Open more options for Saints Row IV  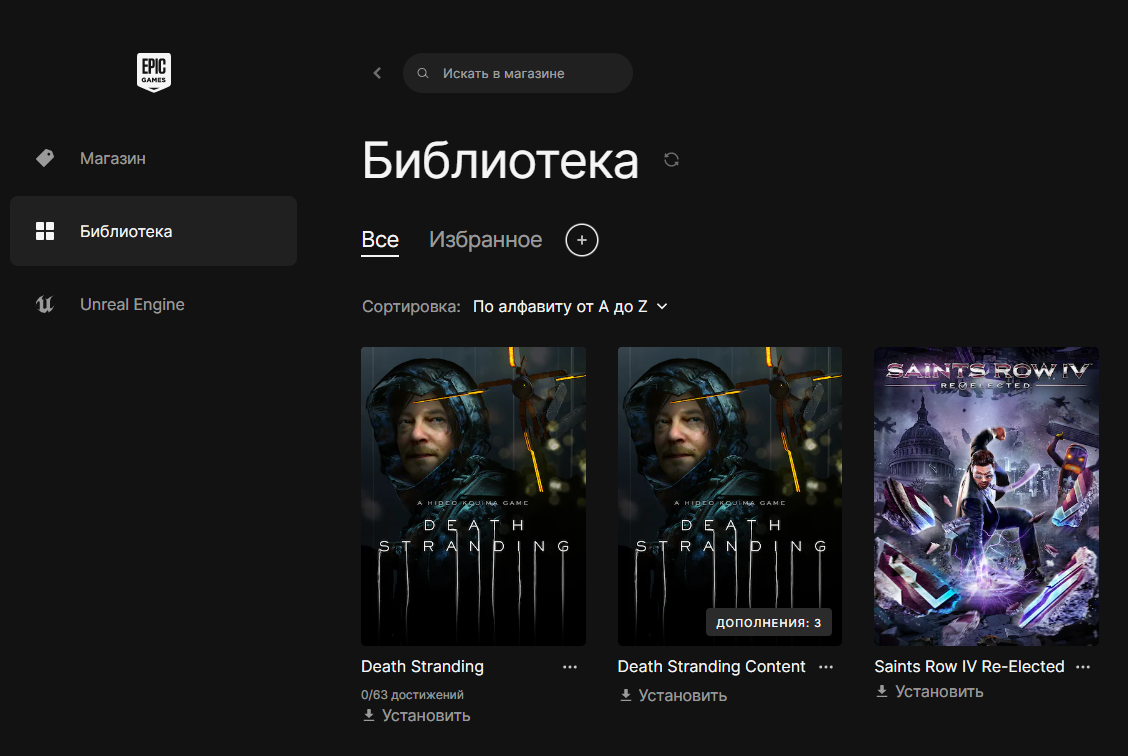pos(1083,667)
